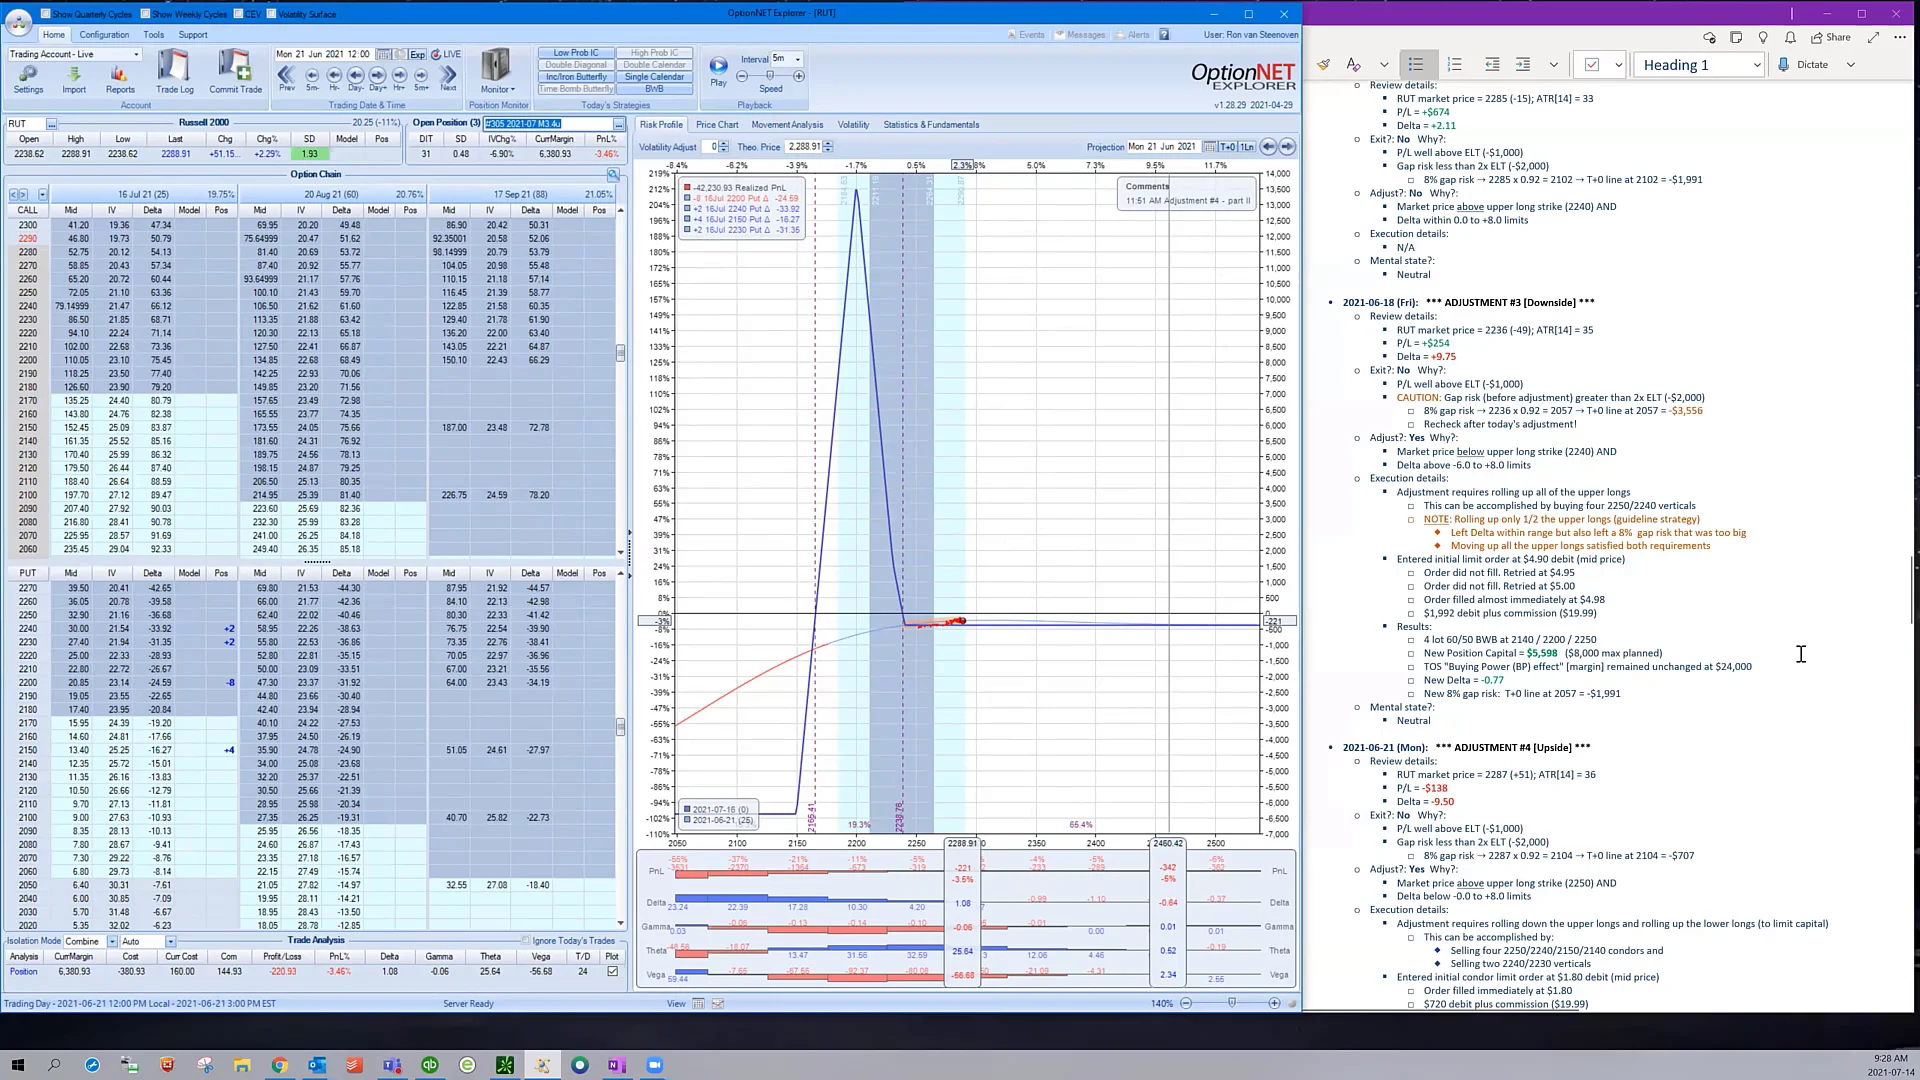
Task: Click the numbered list icon in OneNote
Action: pyautogui.click(x=1455, y=65)
